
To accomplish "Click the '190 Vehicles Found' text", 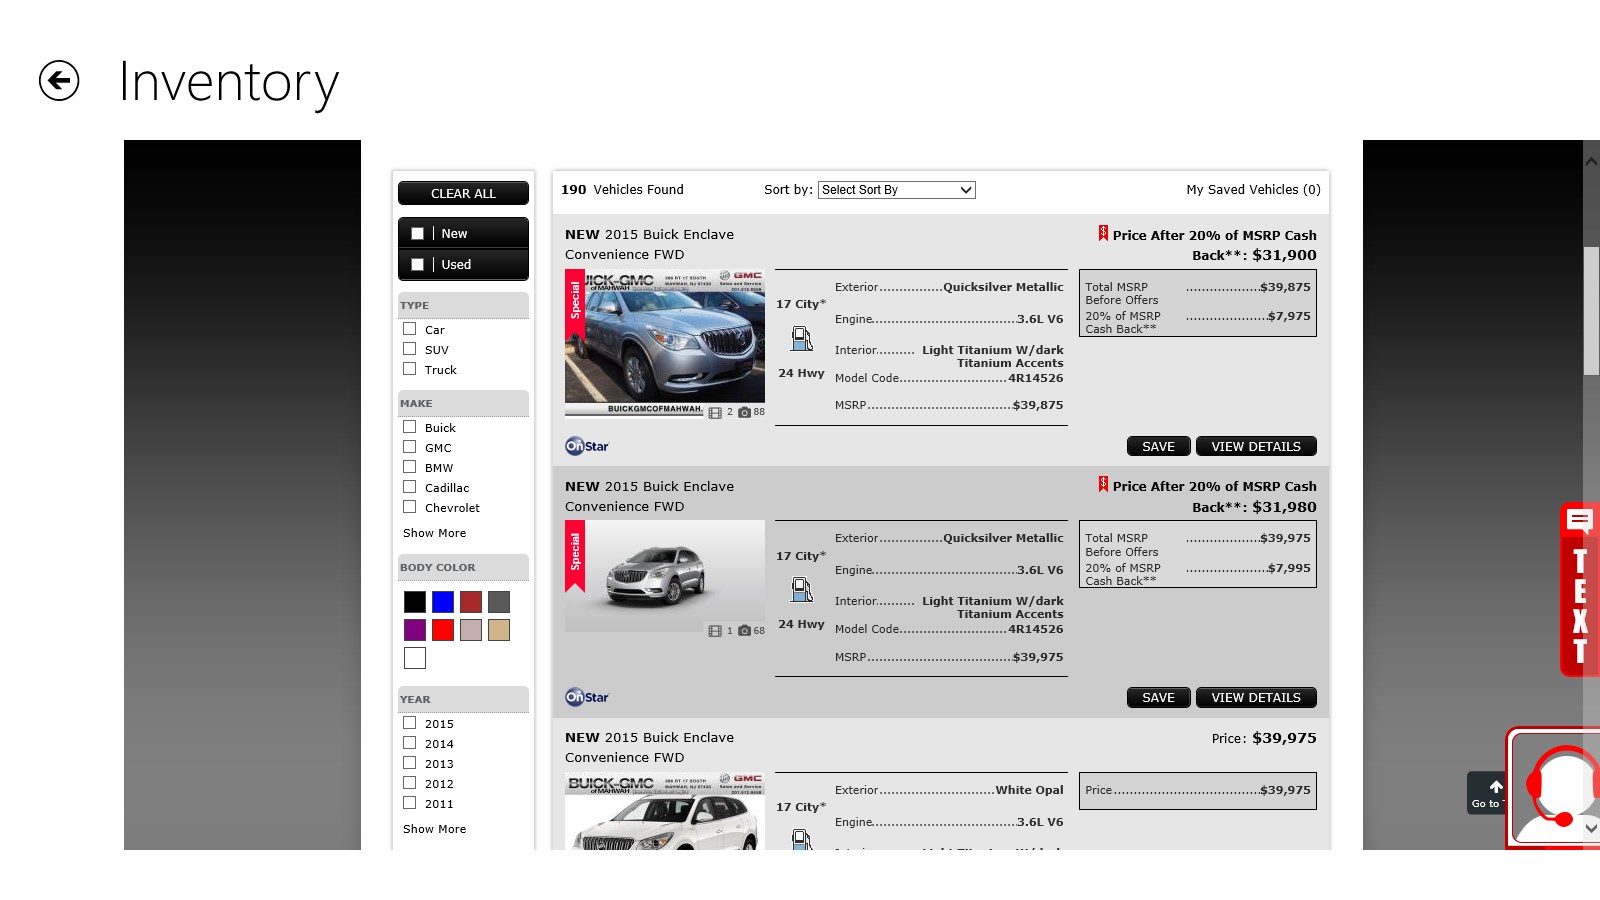I will 622,189.
